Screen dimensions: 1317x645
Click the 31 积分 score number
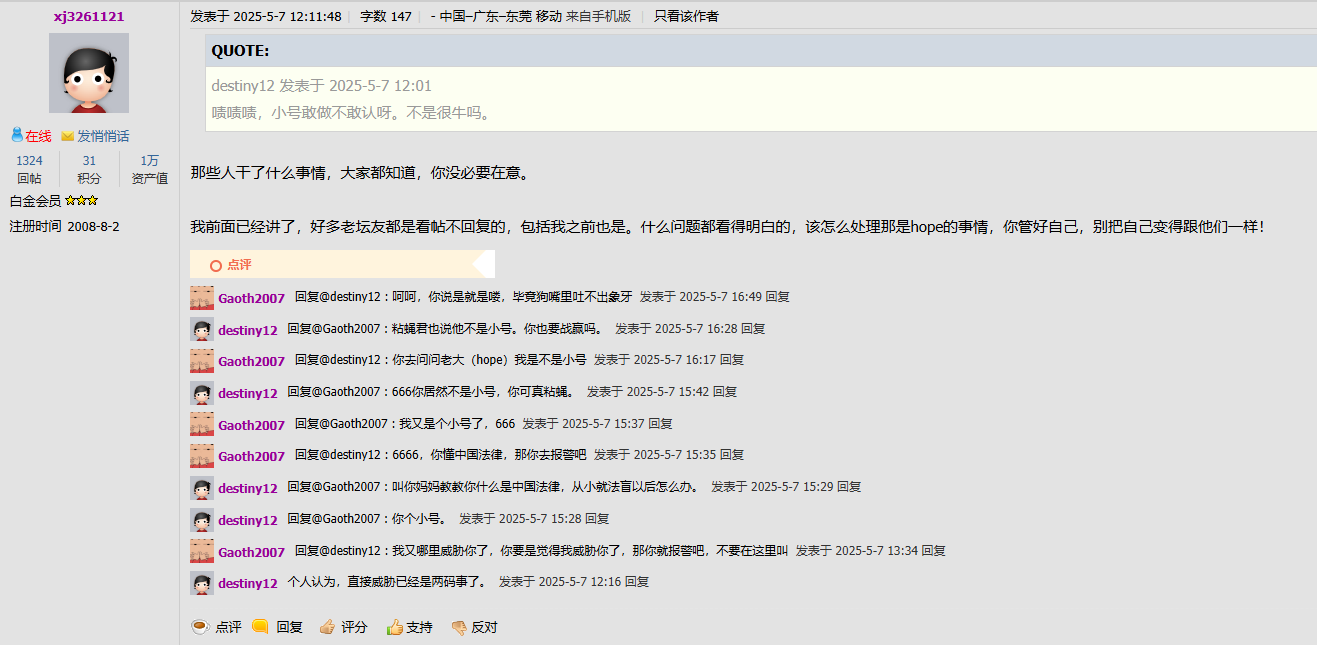coord(89,161)
